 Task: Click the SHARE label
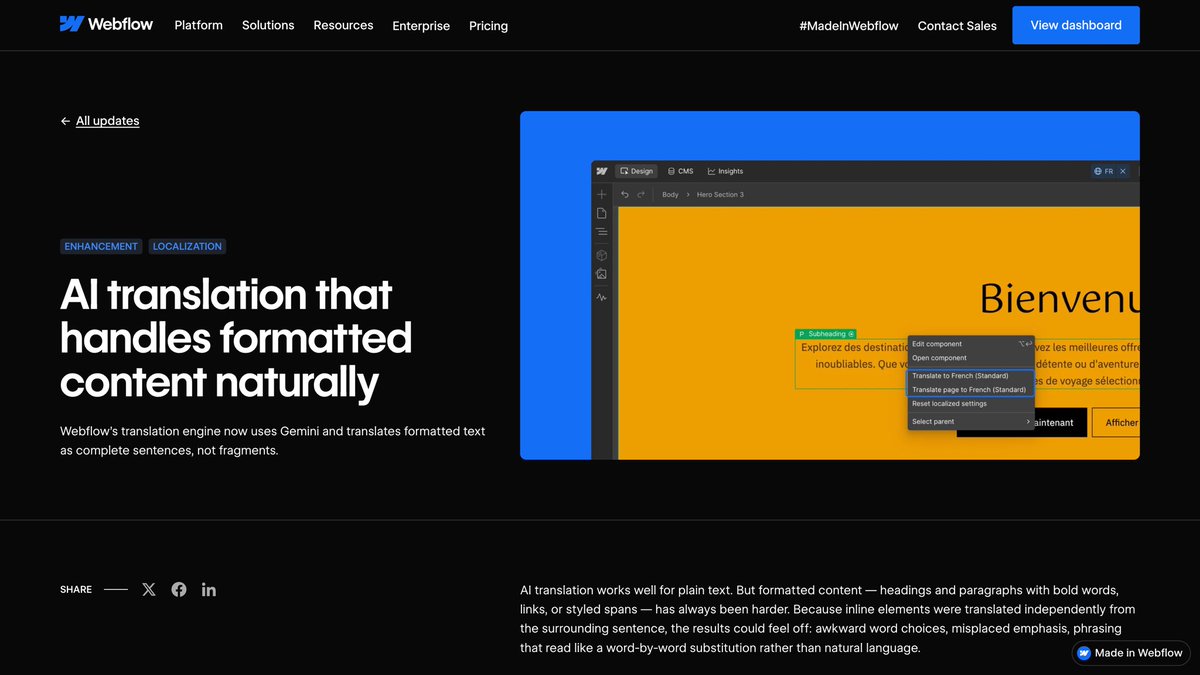[x=76, y=590]
